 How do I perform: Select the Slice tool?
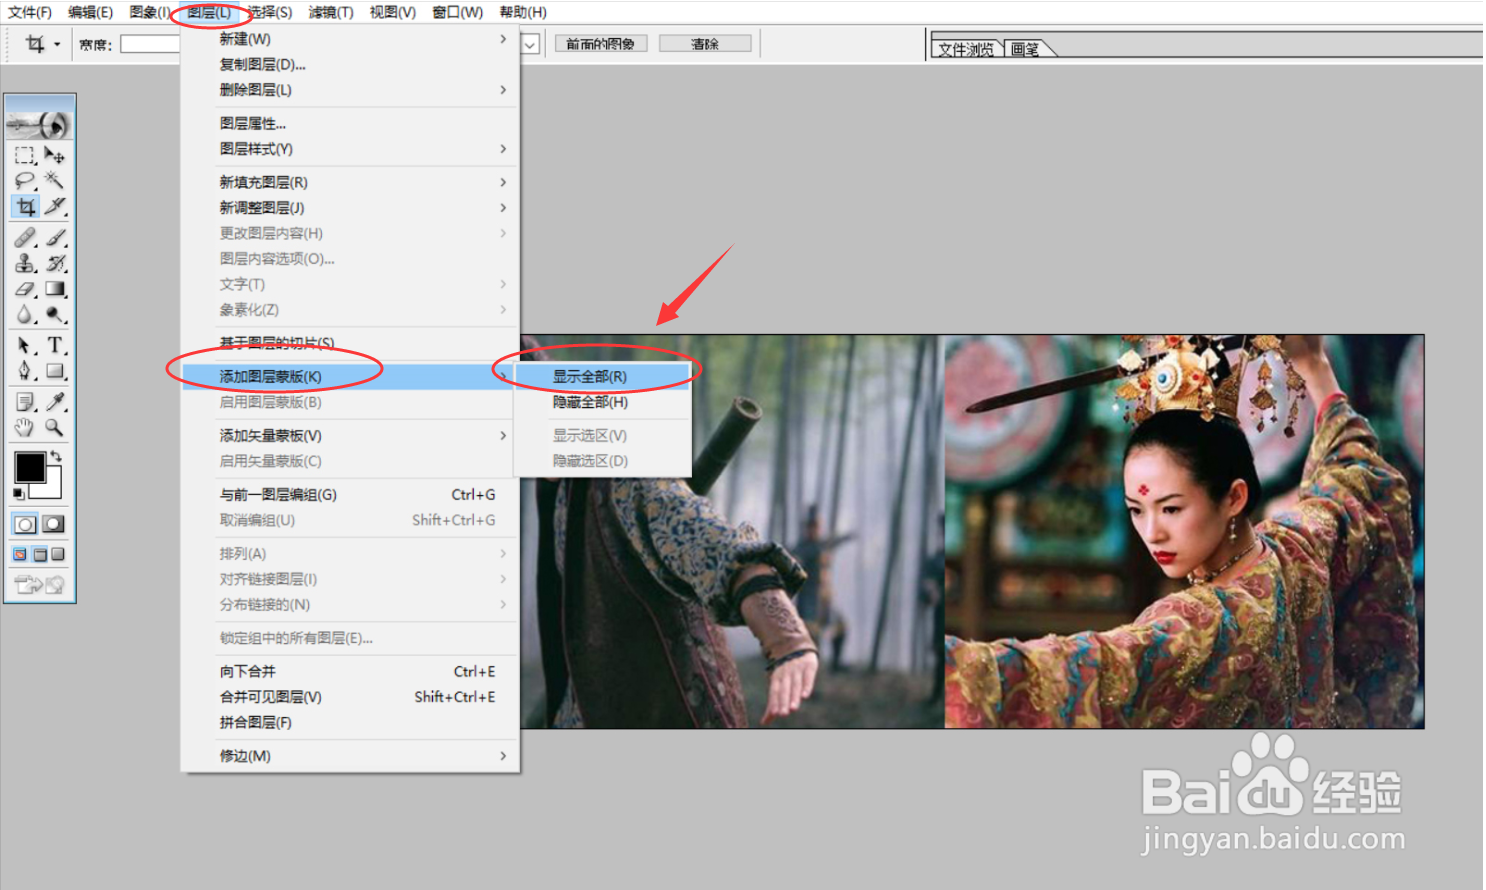point(55,207)
